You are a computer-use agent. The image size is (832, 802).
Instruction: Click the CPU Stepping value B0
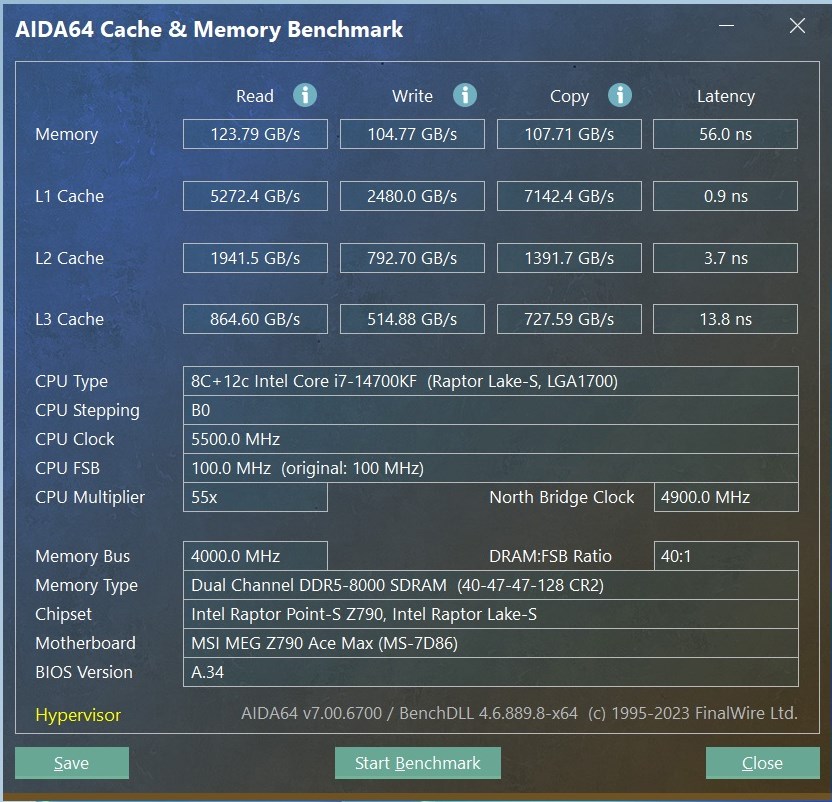coord(491,410)
